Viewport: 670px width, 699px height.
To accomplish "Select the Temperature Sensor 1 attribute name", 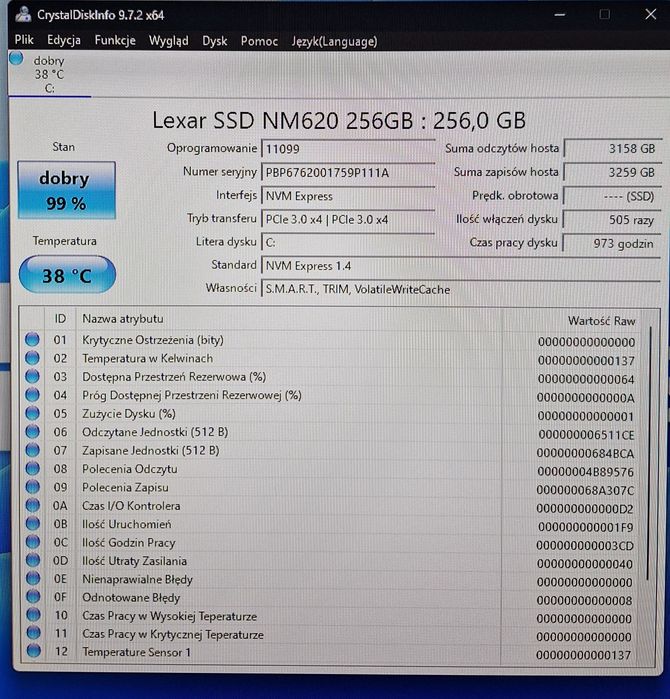I will tap(136, 652).
